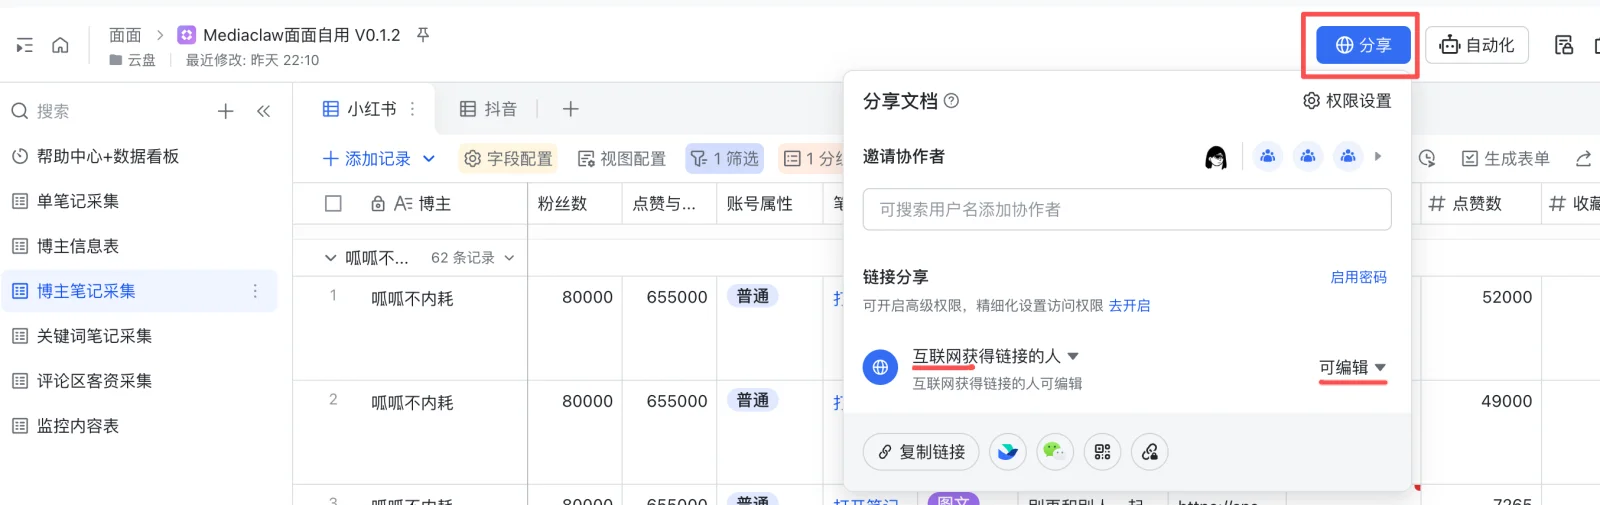Click the collaborator avatar with black hair
This screenshot has width=1600, height=505.
click(1216, 157)
